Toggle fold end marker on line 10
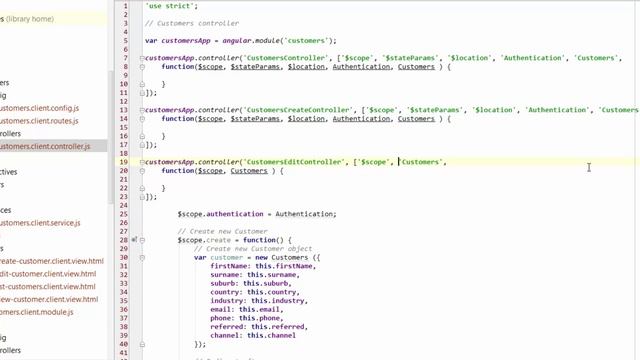The image size is (640, 360). pos(142,84)
